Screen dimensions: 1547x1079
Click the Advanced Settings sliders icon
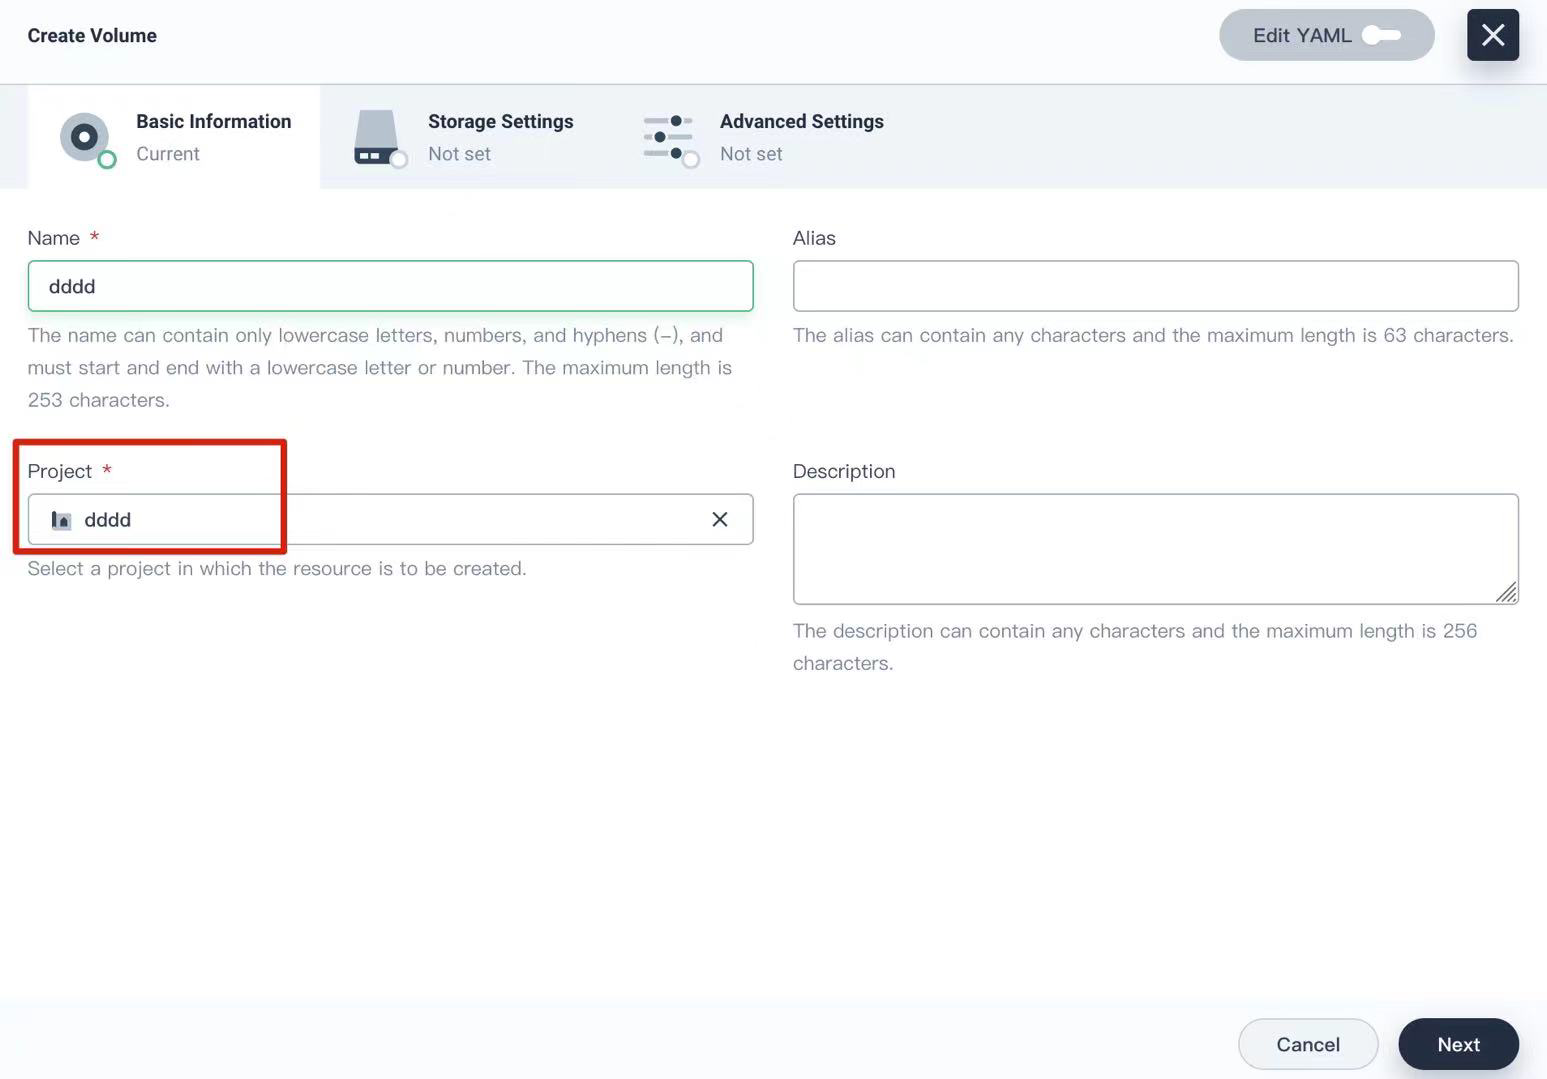coord(668,137)
